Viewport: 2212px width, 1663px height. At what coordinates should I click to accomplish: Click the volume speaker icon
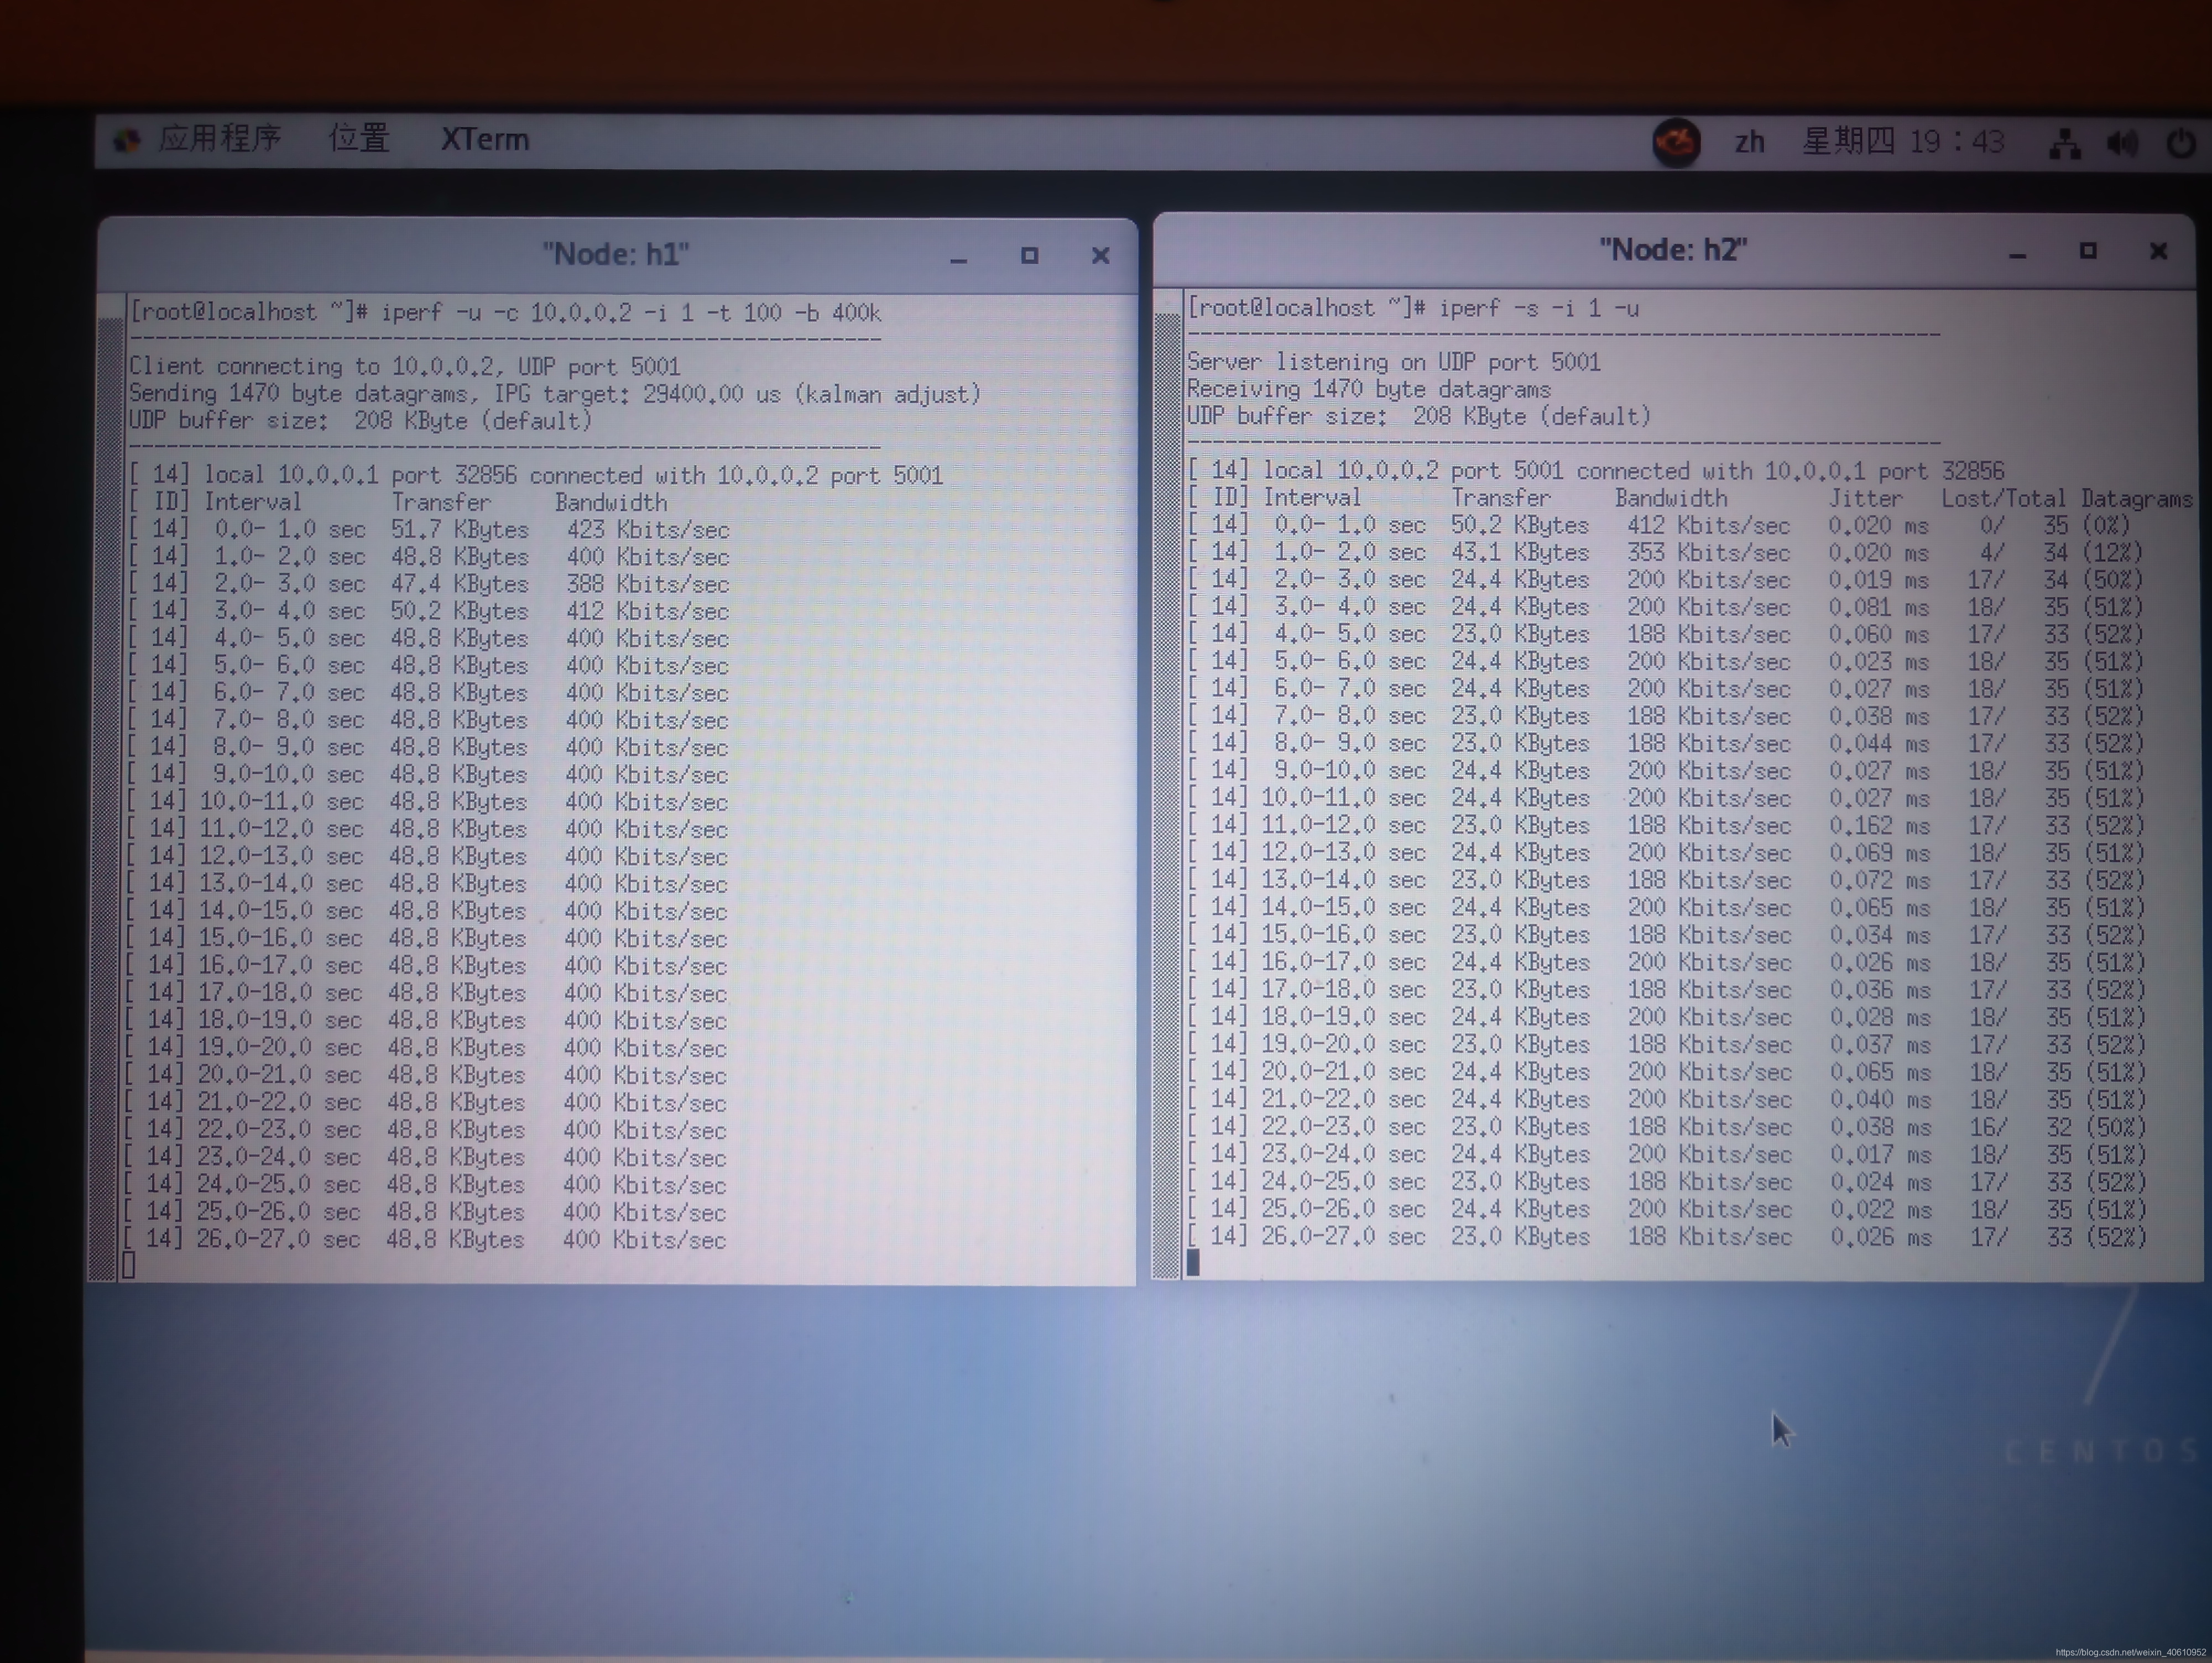2122,144
